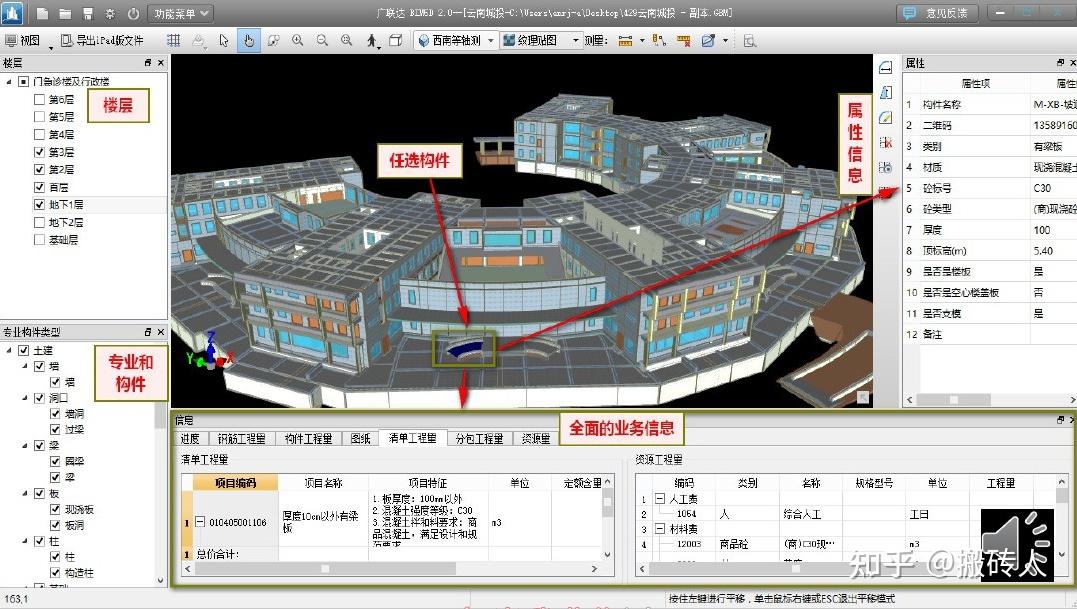The height and width of the screenshot is (609, 1077).
Task: Switch to the 图纸 tab
Action: tap(360, 439)
